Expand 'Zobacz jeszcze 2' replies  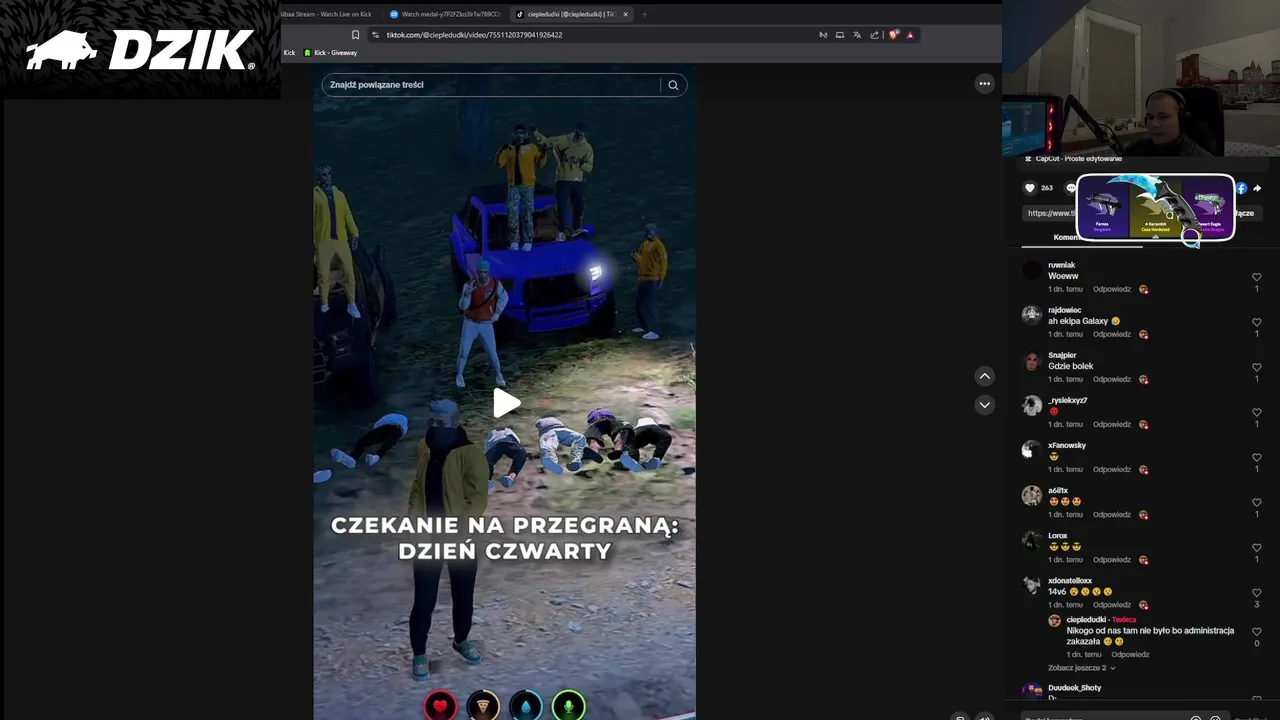(1082, 668)
